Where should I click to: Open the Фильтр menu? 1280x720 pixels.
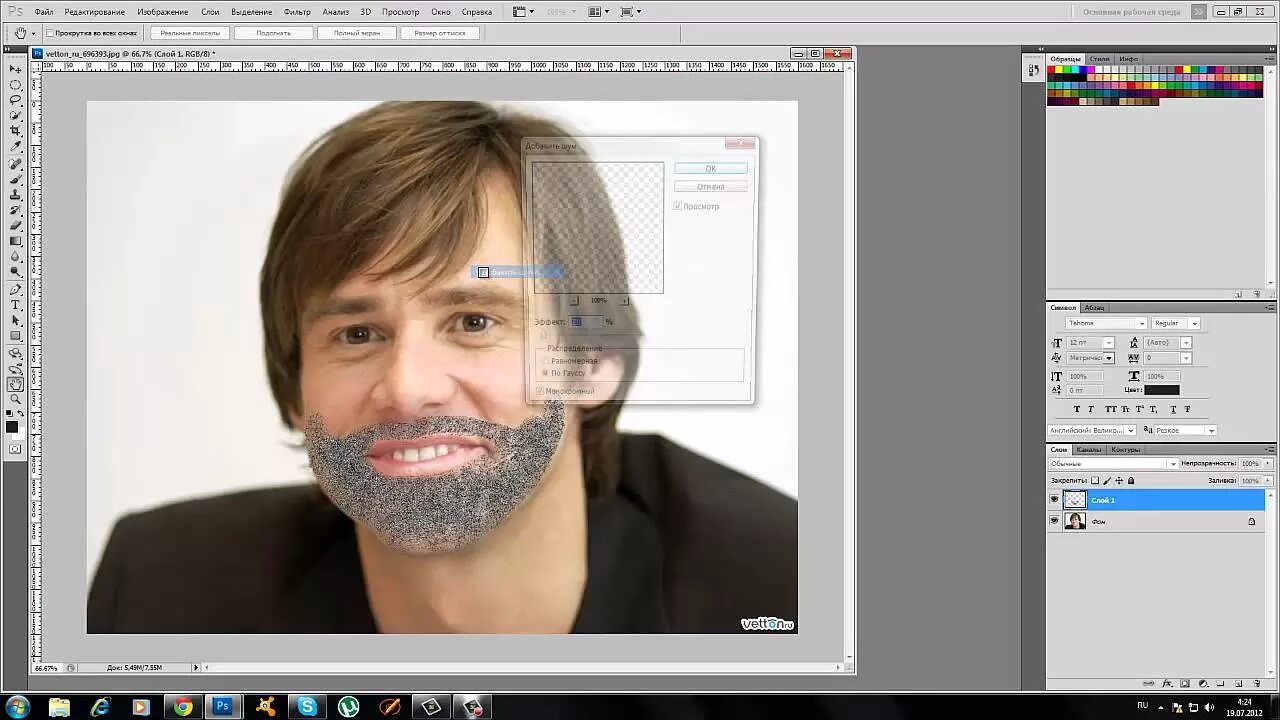(x=297, y=12)
